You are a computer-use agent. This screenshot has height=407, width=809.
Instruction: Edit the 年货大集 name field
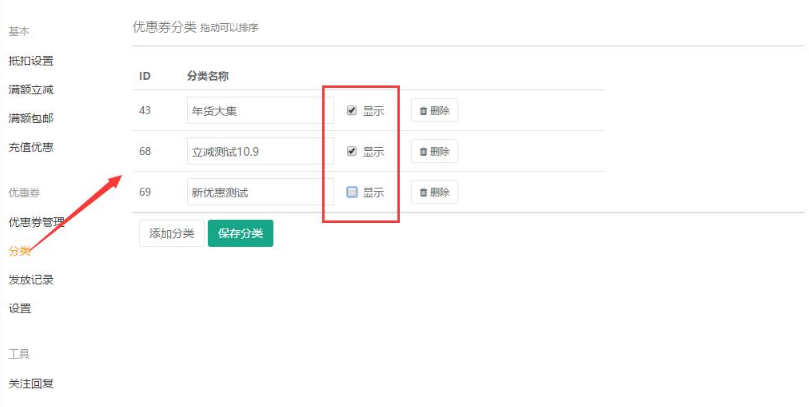pyautogui.click(x=260, y=110)
